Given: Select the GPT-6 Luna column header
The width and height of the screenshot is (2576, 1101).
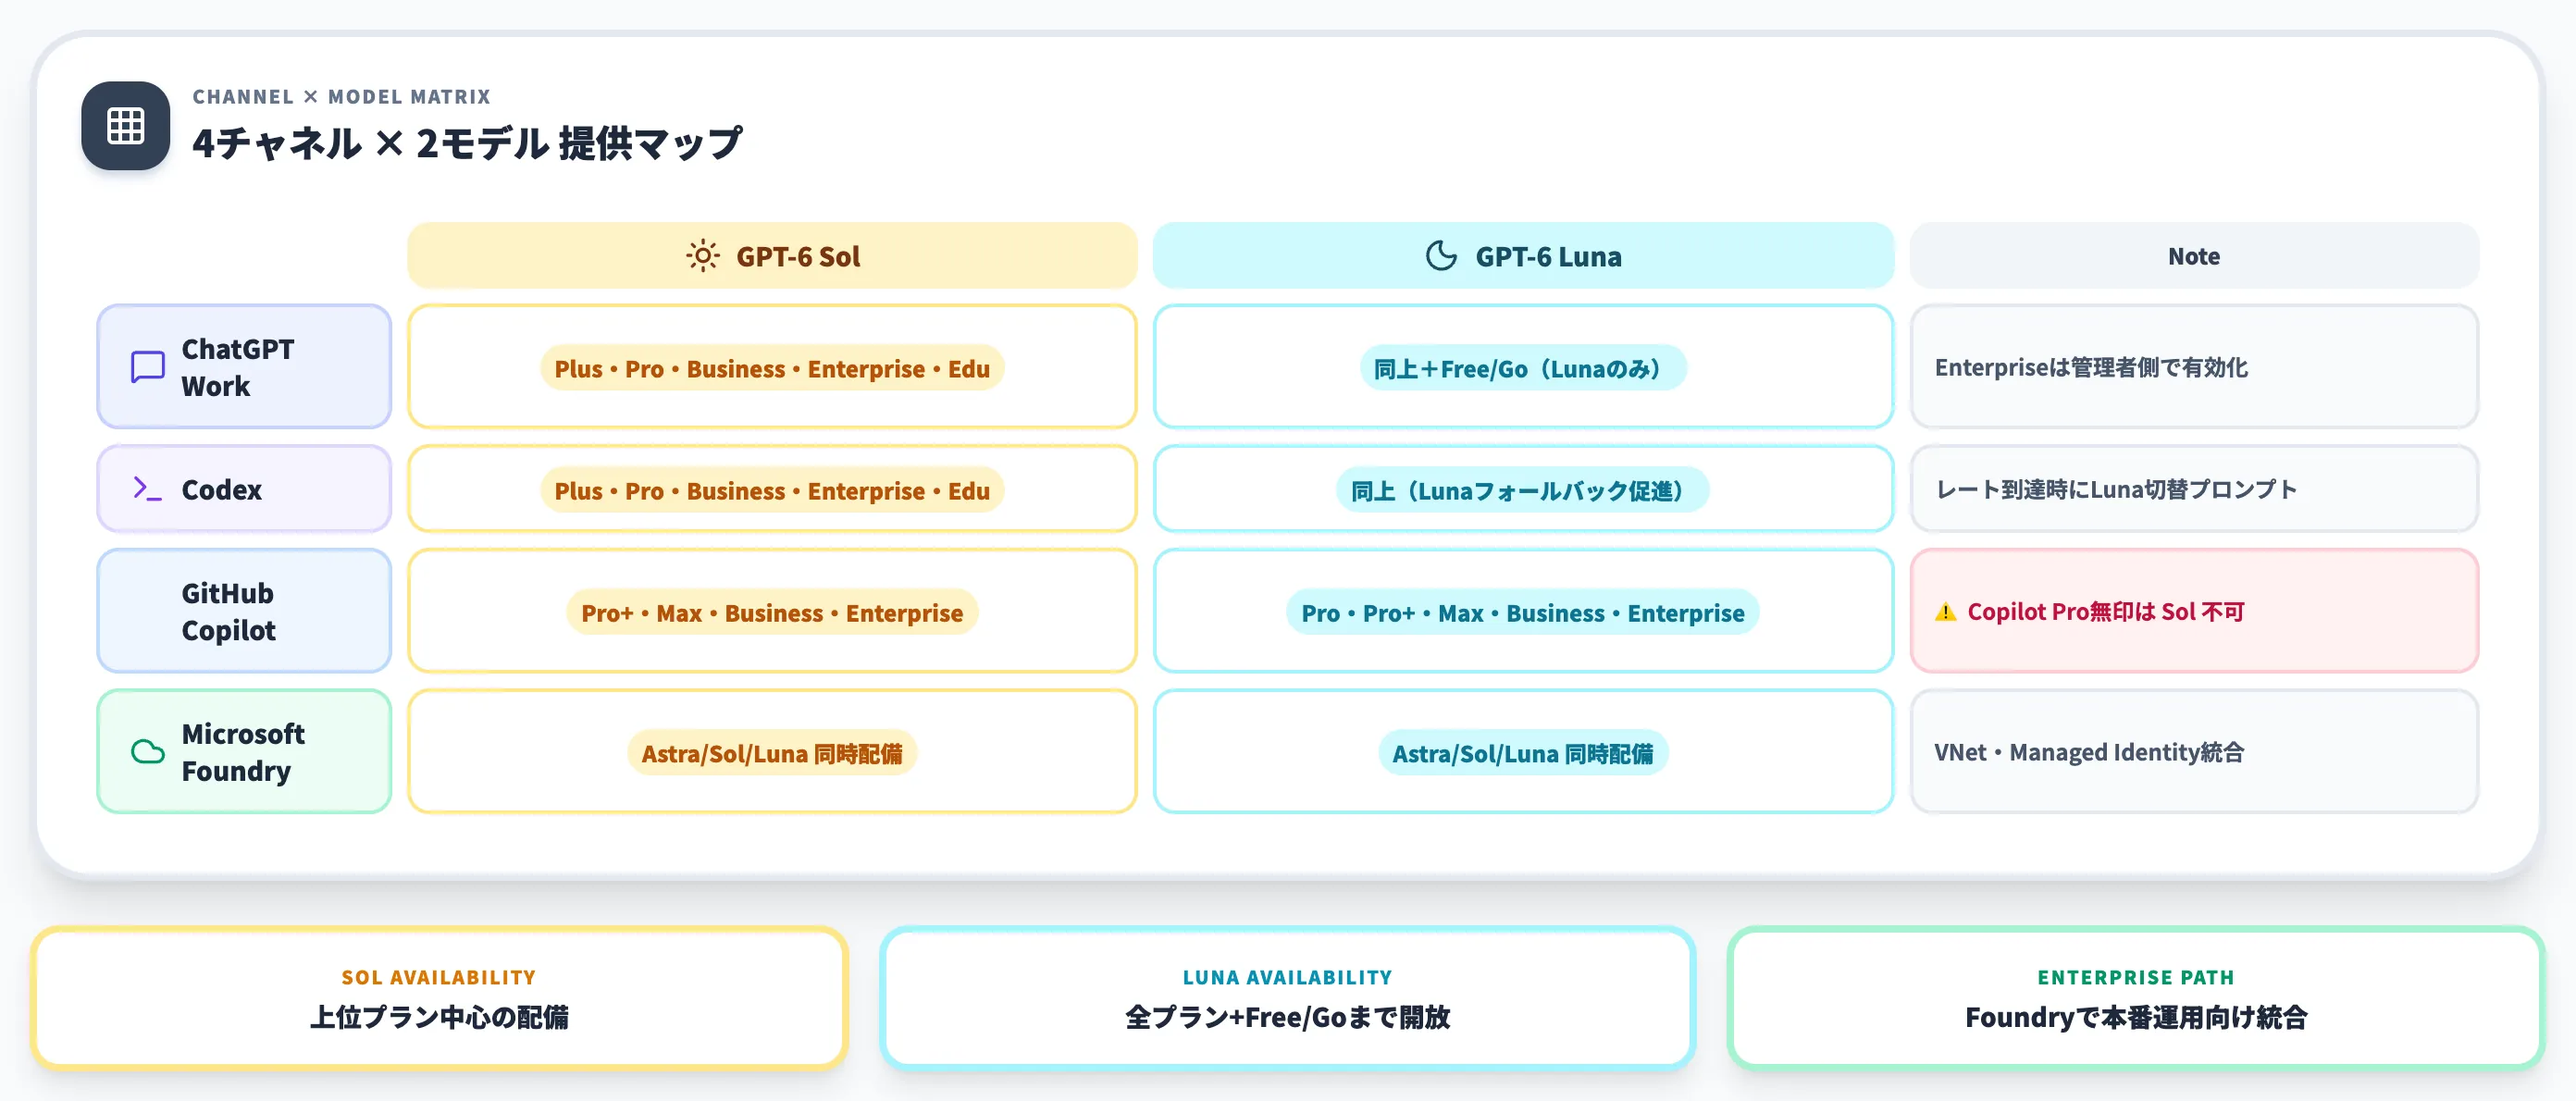Looking at the screenshot, I should click(x=1523, y=256).
